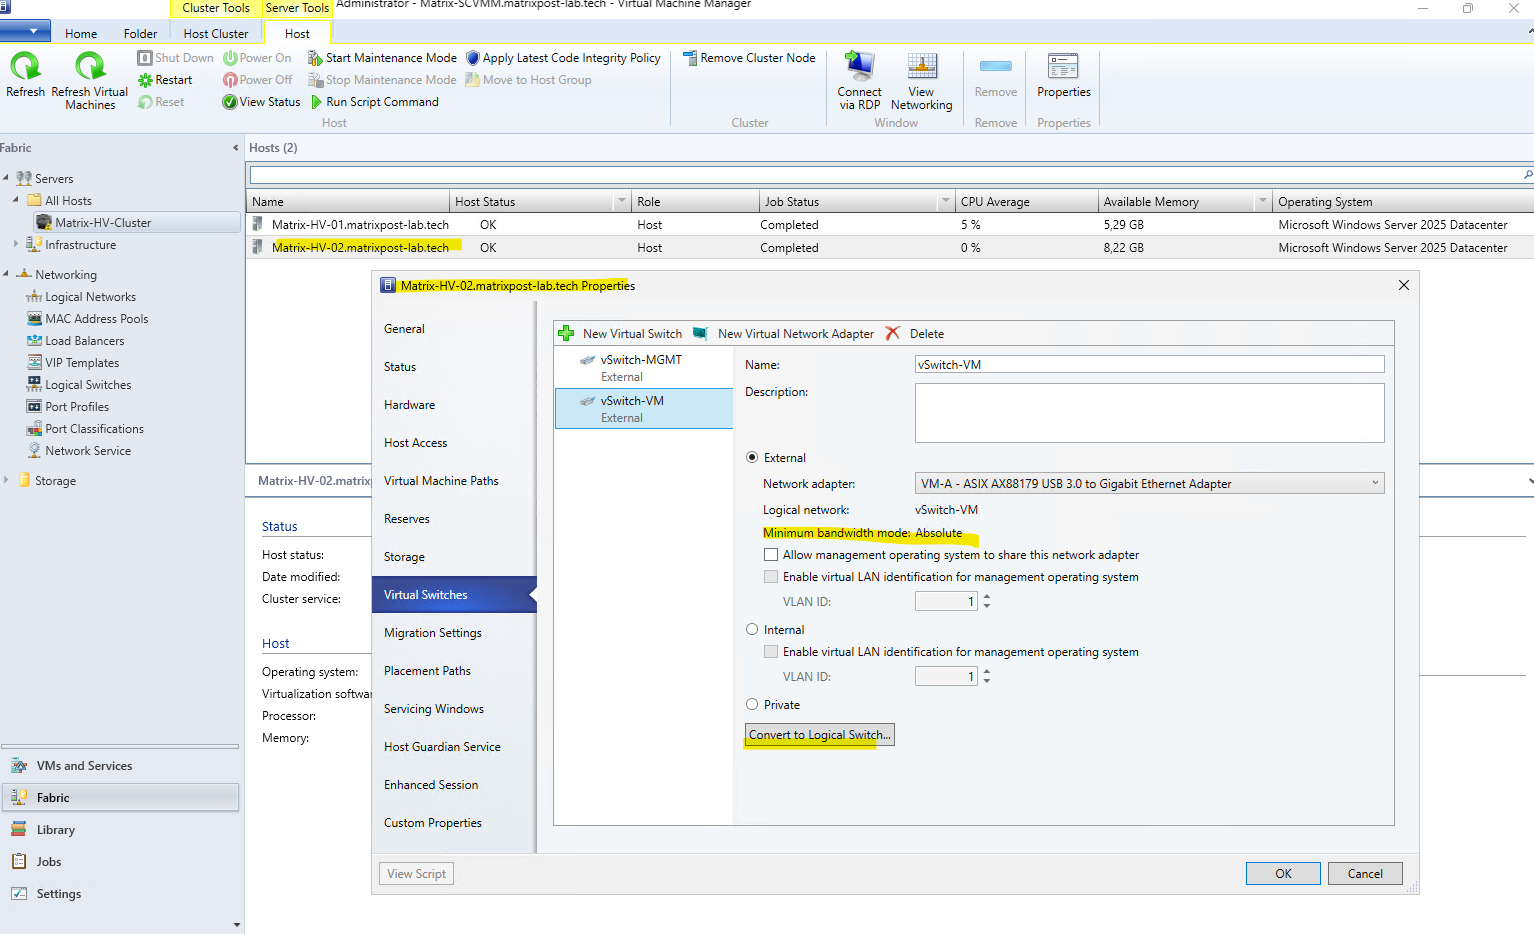
Task: Expand the Infrastructure tree node
Action: coord(16,244)
